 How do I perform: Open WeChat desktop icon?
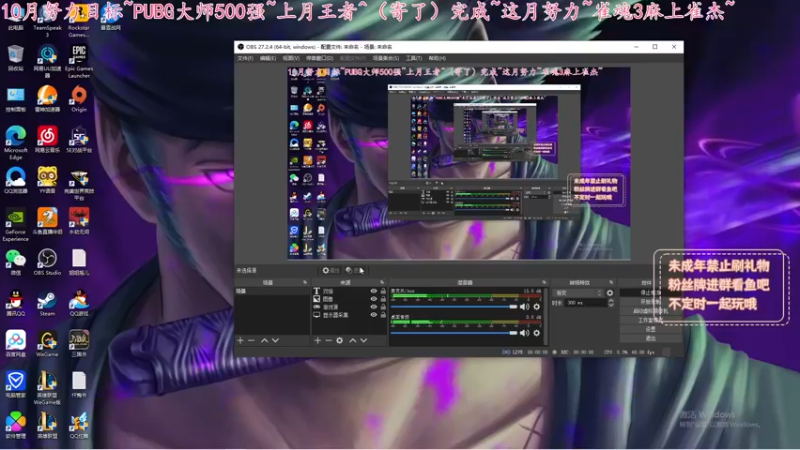[x=16, y=262]
